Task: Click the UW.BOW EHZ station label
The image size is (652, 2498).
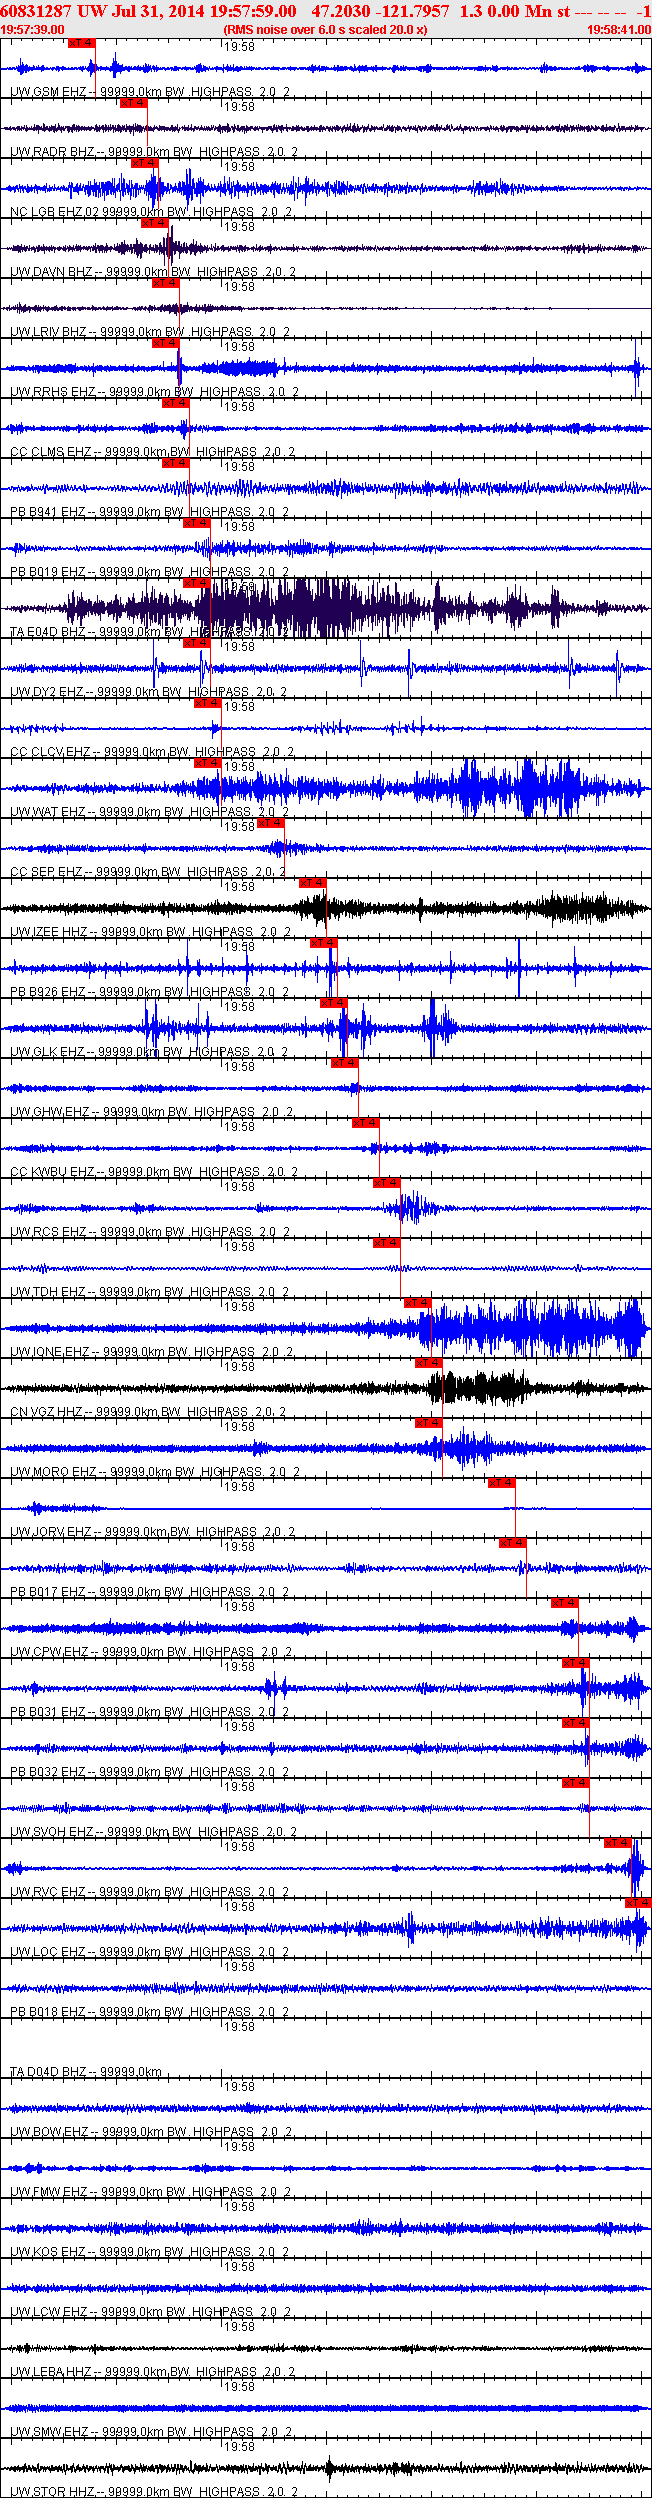Action: 151,2132
